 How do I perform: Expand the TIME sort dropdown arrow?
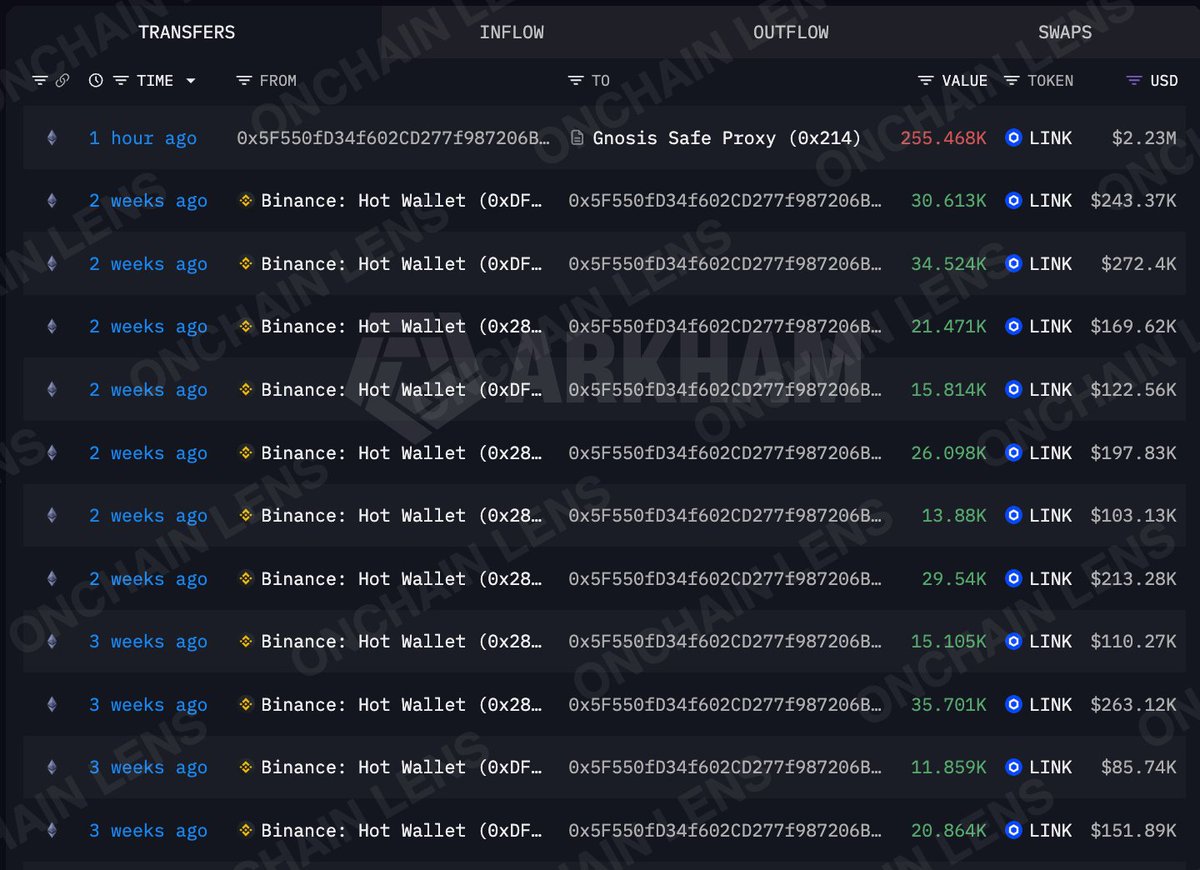tap(190, 81)
